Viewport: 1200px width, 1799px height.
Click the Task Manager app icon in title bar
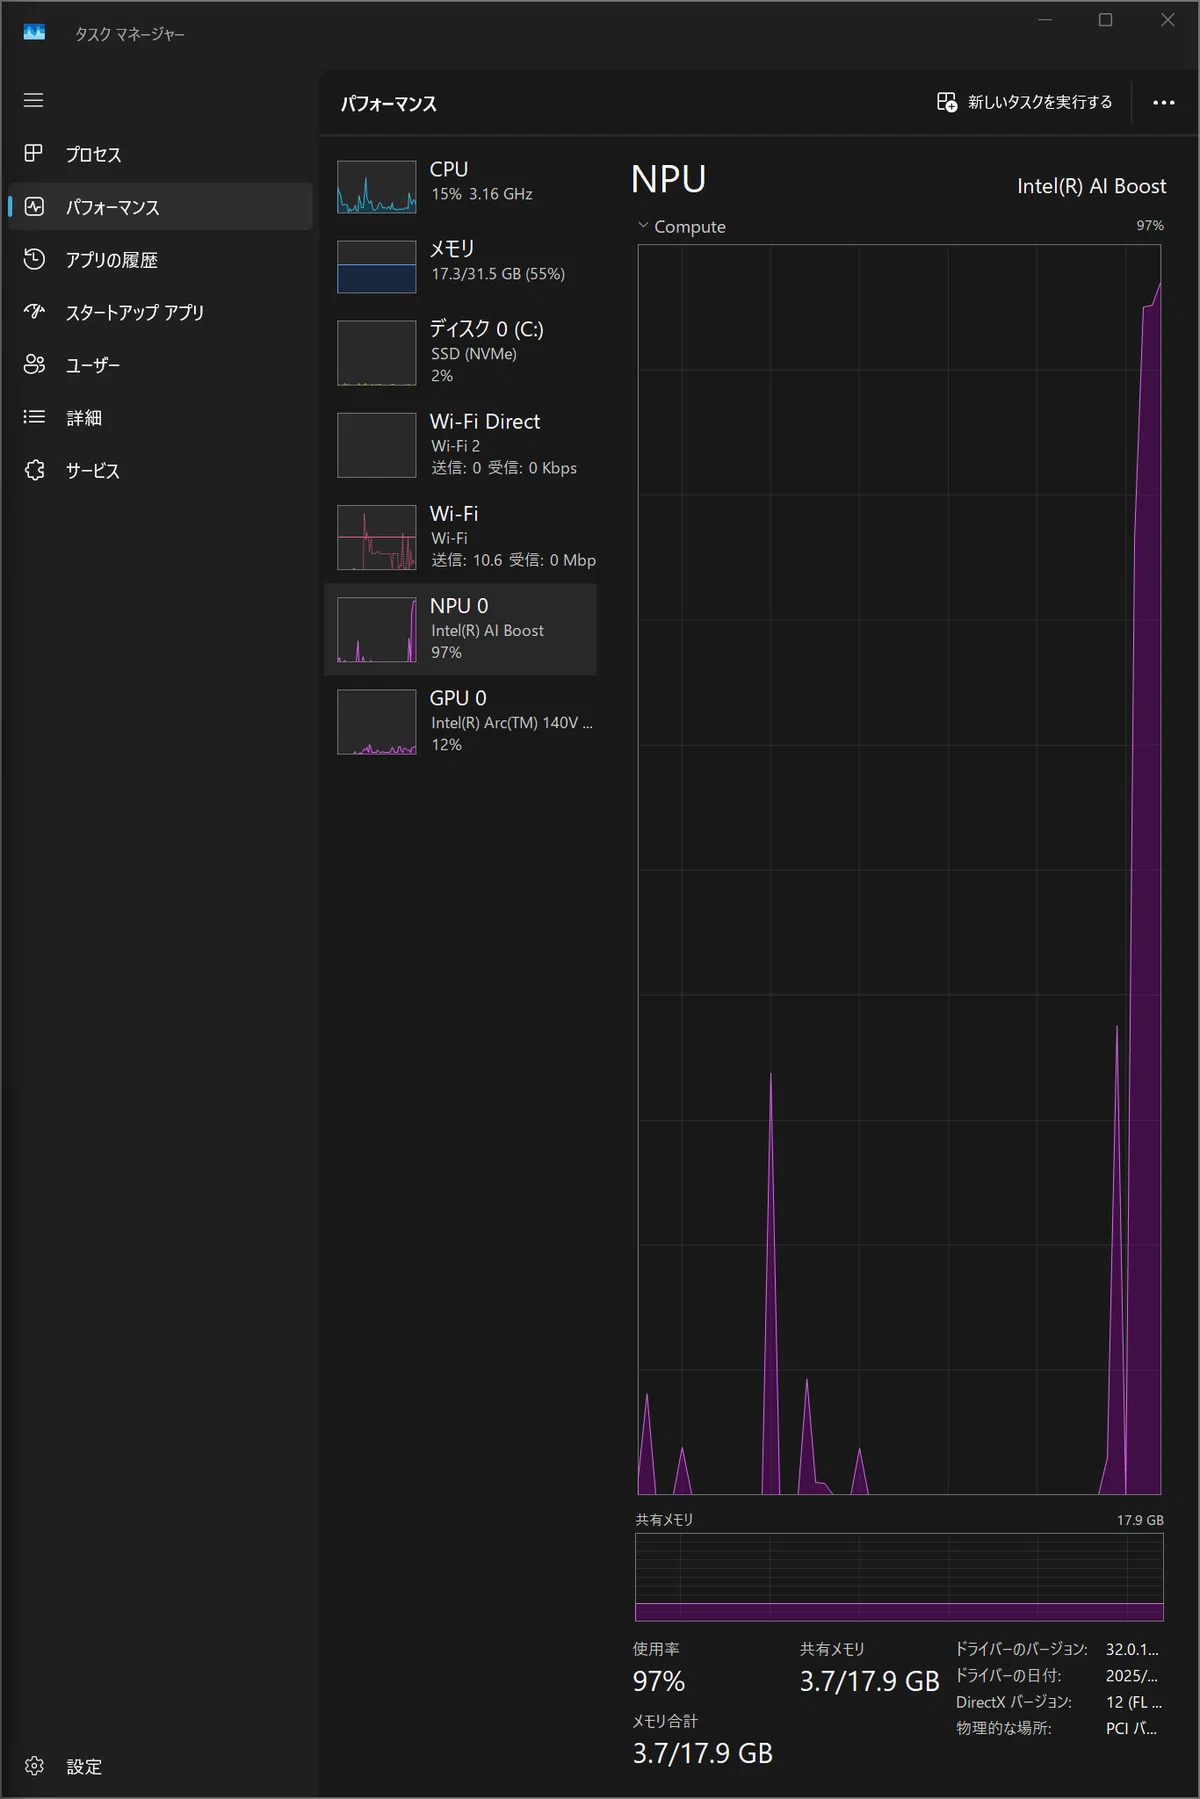pyautogui.click(x=34, y=33)
